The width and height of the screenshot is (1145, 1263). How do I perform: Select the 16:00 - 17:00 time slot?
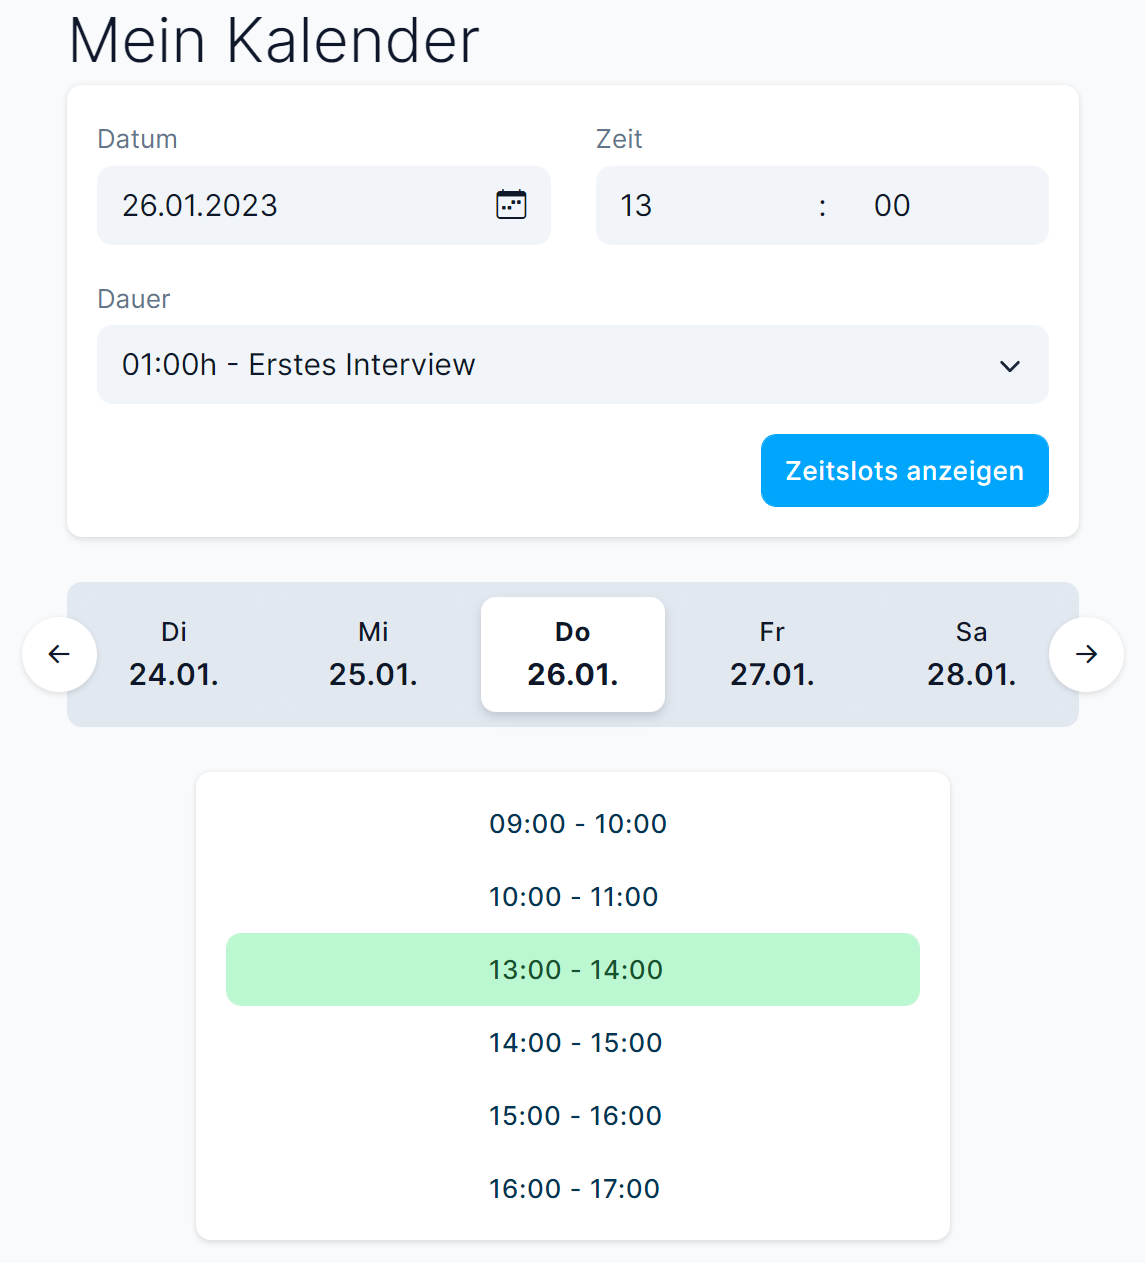pos(574,1189)
